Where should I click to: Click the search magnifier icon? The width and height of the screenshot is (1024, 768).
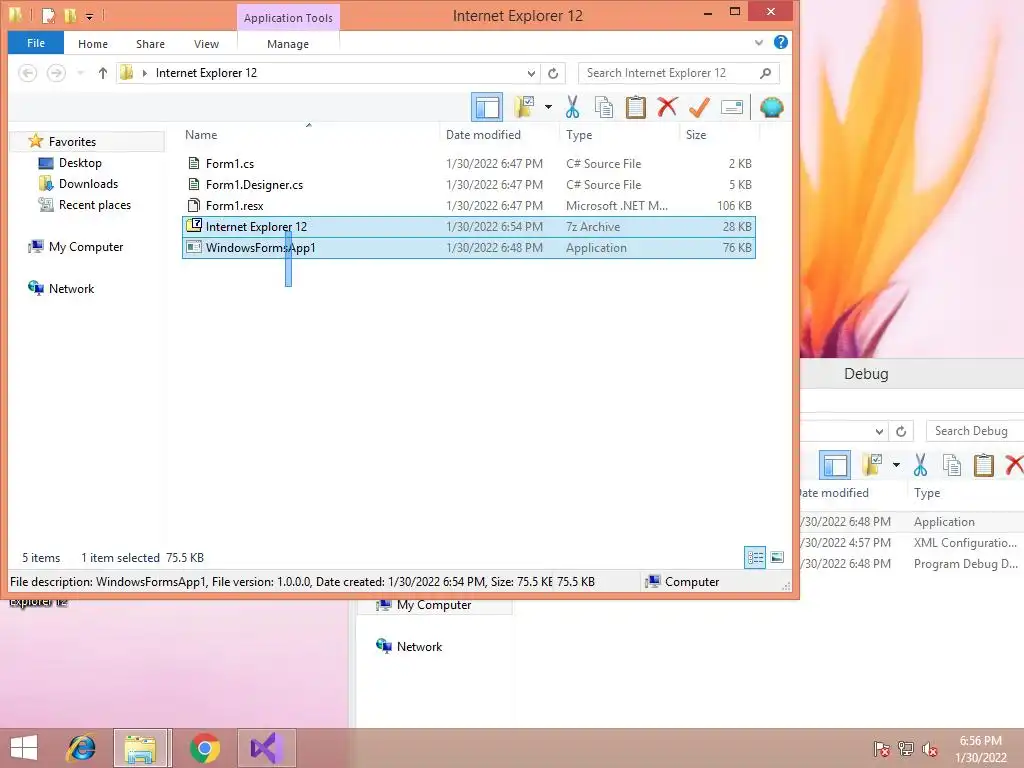click(765, 73)
